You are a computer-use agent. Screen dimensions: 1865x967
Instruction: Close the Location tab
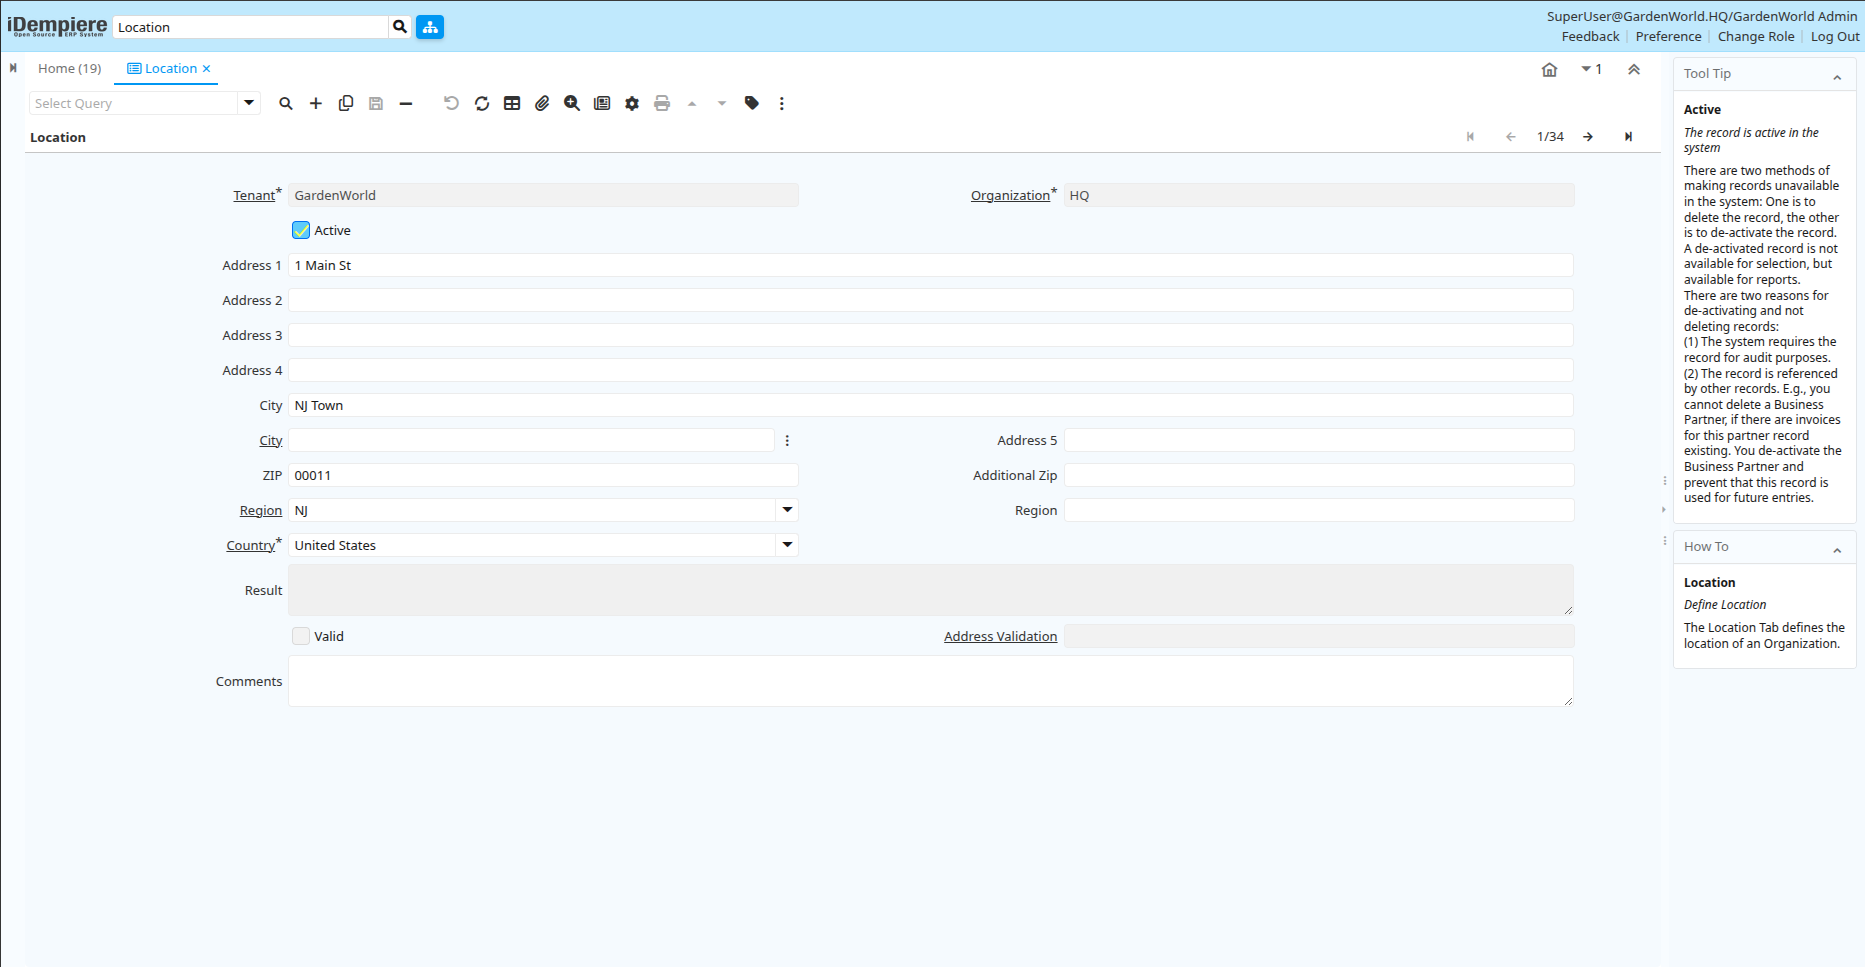(207, 69)
